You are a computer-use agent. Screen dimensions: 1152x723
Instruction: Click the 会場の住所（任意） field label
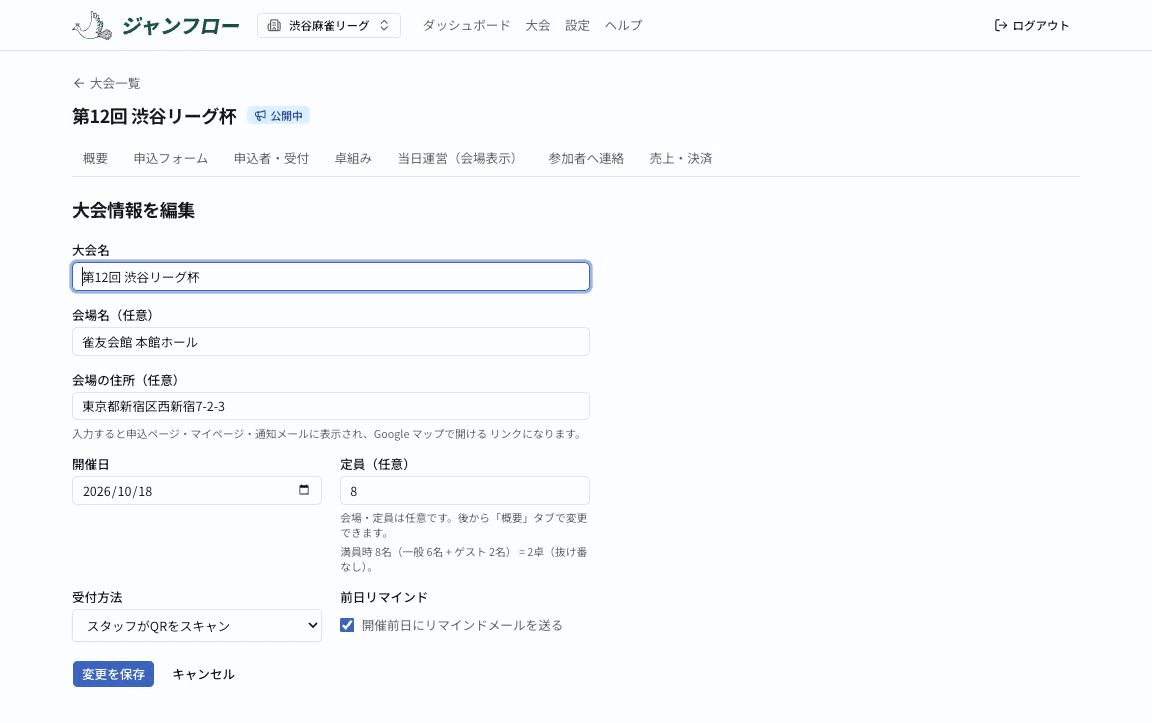128,380
